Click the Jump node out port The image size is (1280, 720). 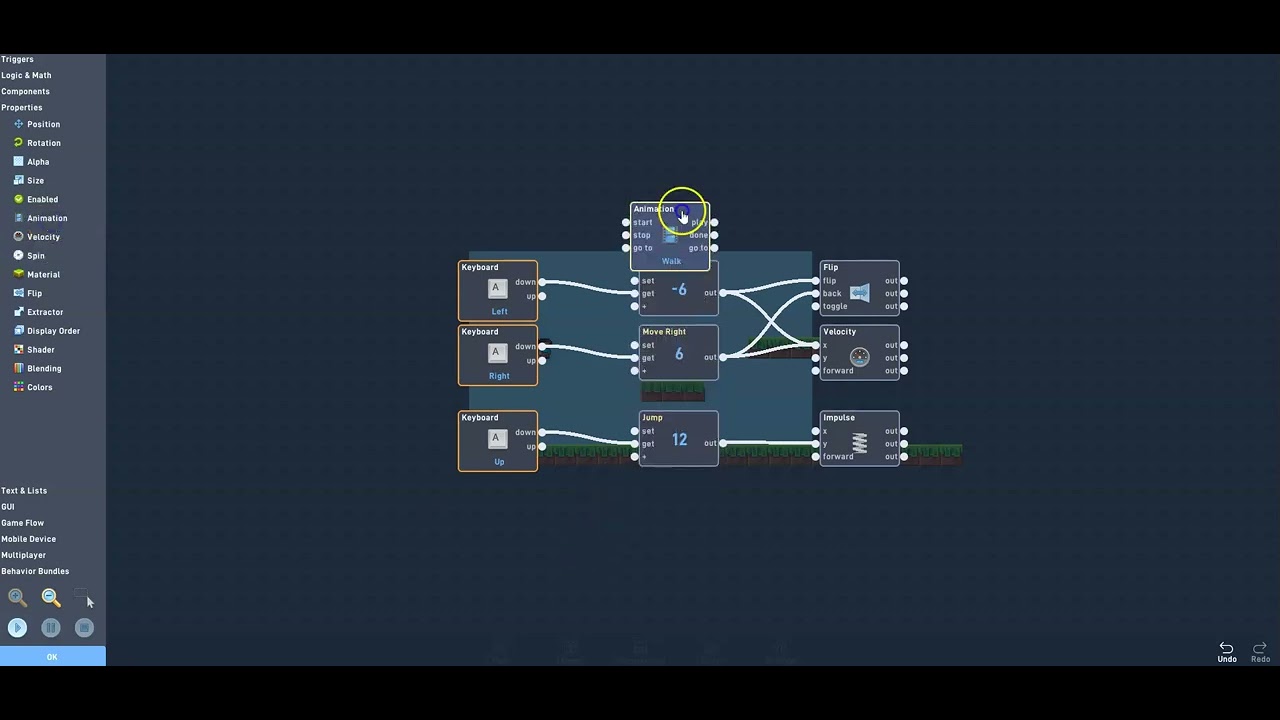pos(722,443)
